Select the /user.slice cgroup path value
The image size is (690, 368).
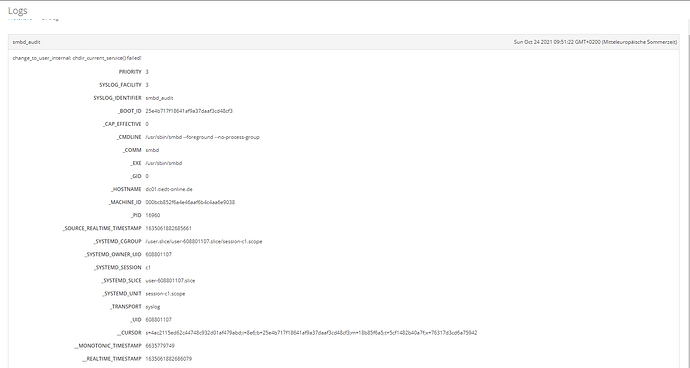click(204, 241)
